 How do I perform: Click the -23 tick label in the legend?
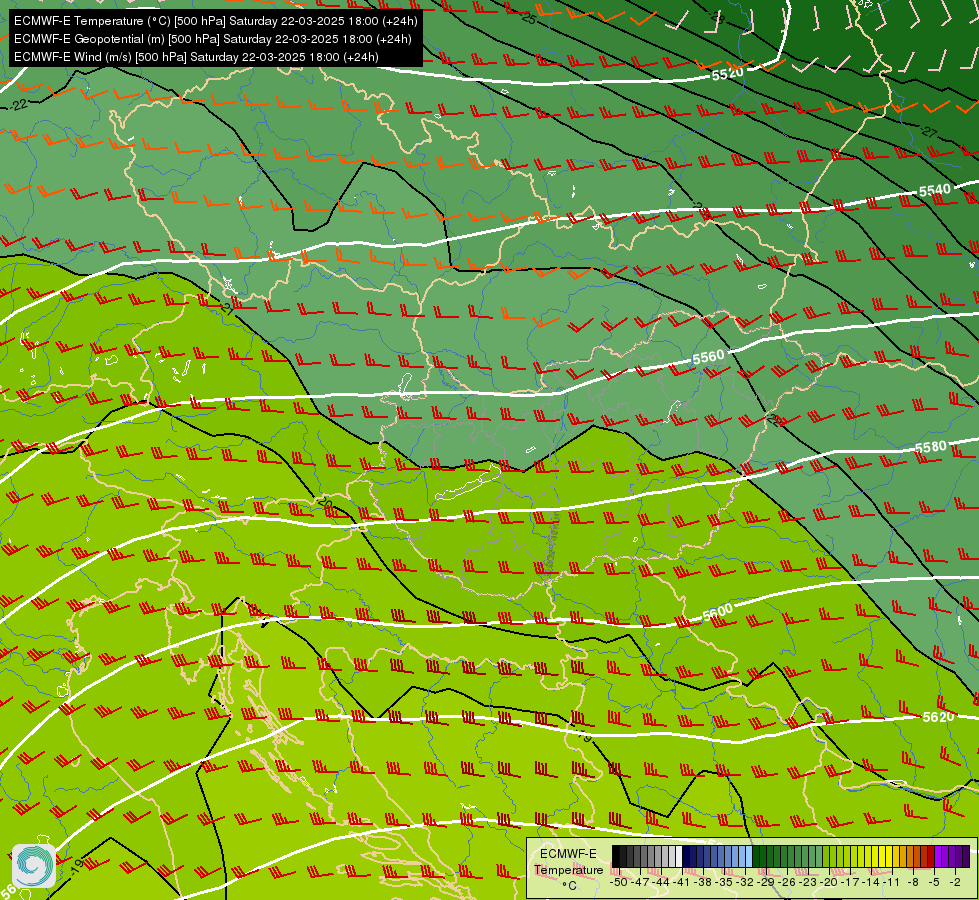click(808, 882)
